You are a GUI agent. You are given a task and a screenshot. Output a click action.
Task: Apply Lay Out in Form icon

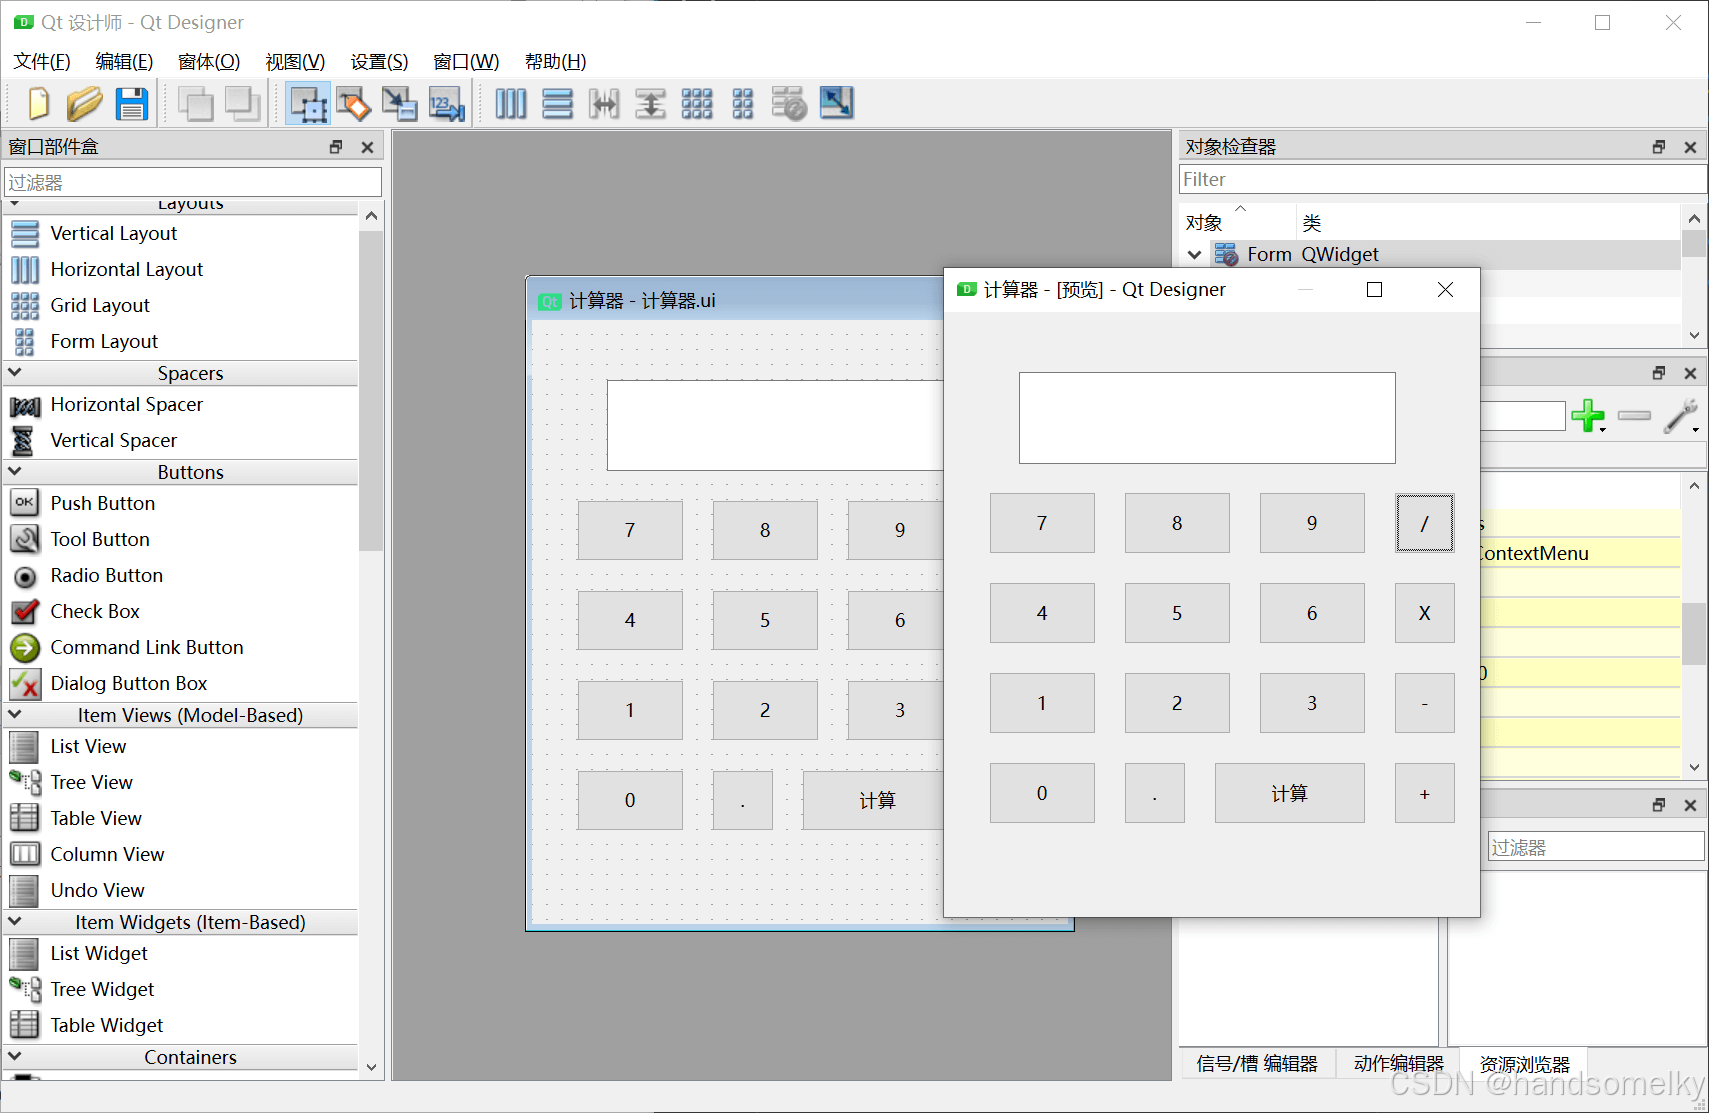coord(743,103)
